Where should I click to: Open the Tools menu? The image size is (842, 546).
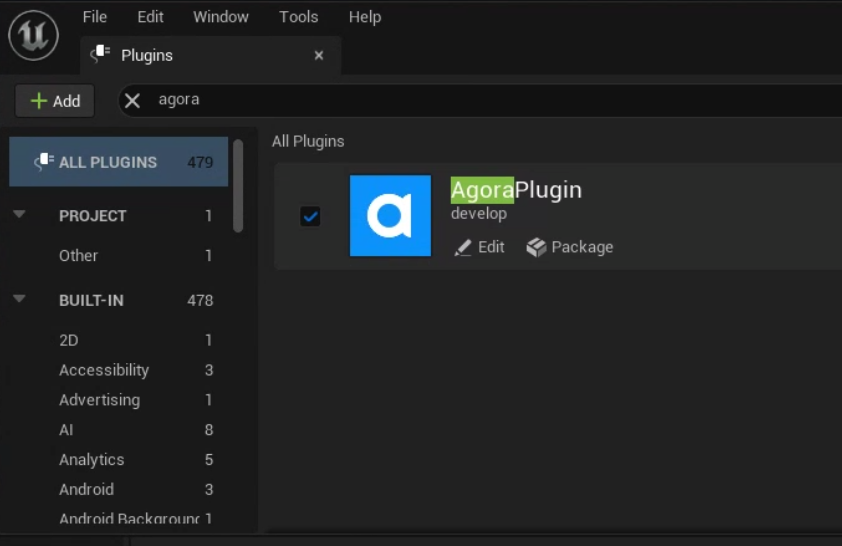click(299, 17)
